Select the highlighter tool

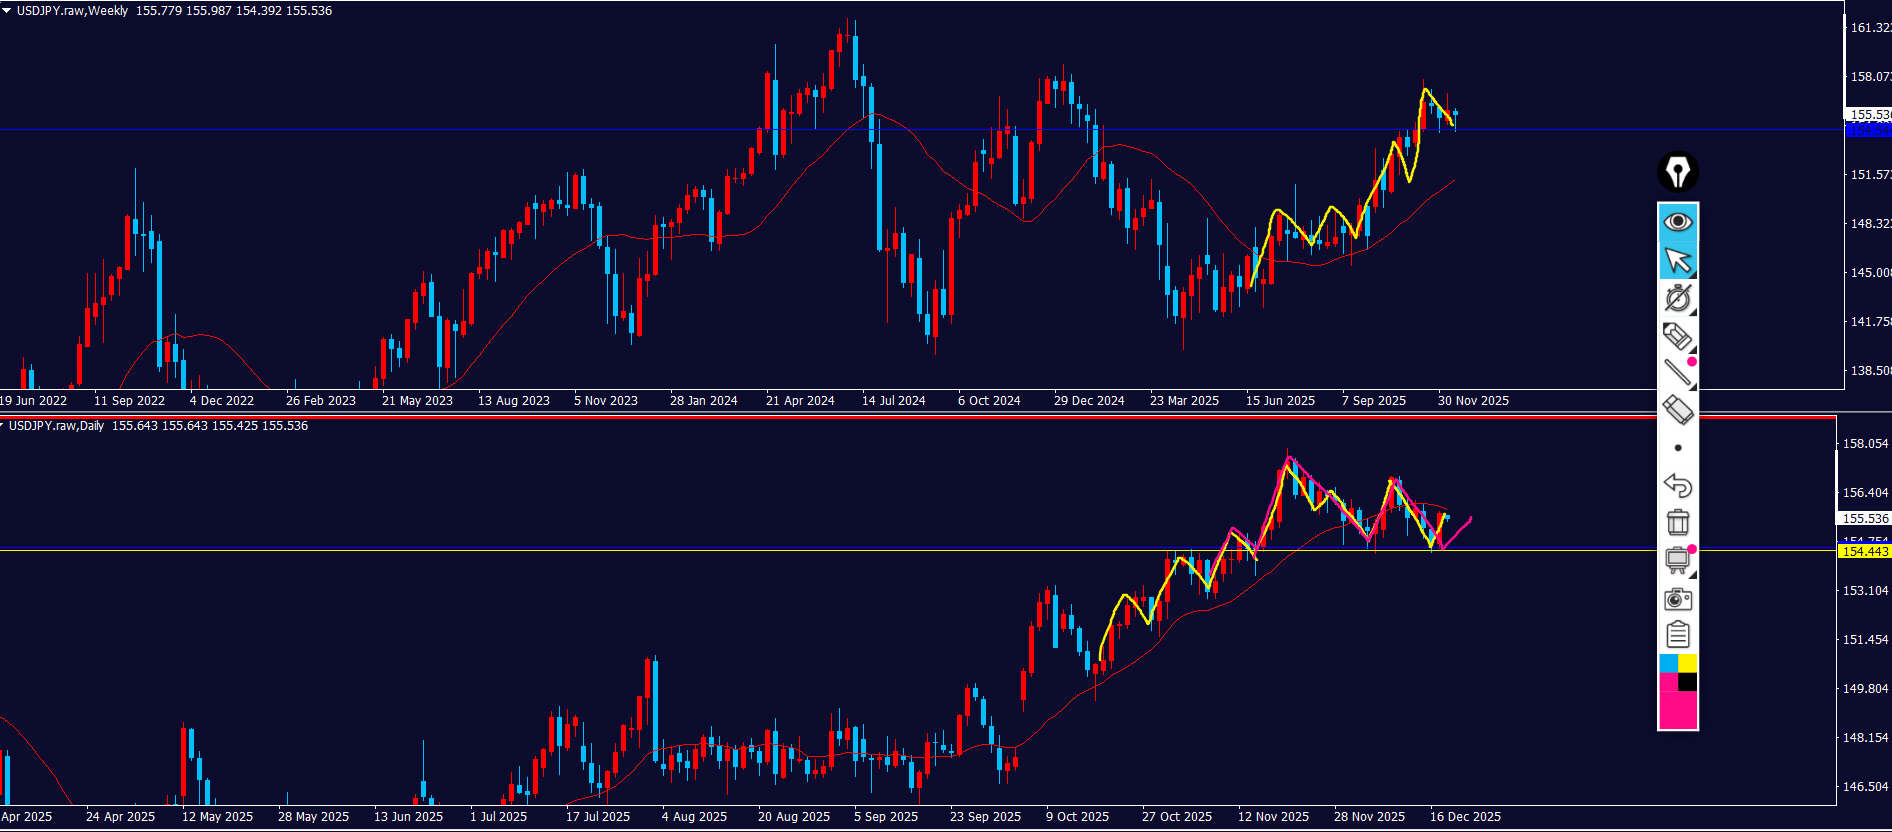pyautogui.click(x=1677, y=336)
